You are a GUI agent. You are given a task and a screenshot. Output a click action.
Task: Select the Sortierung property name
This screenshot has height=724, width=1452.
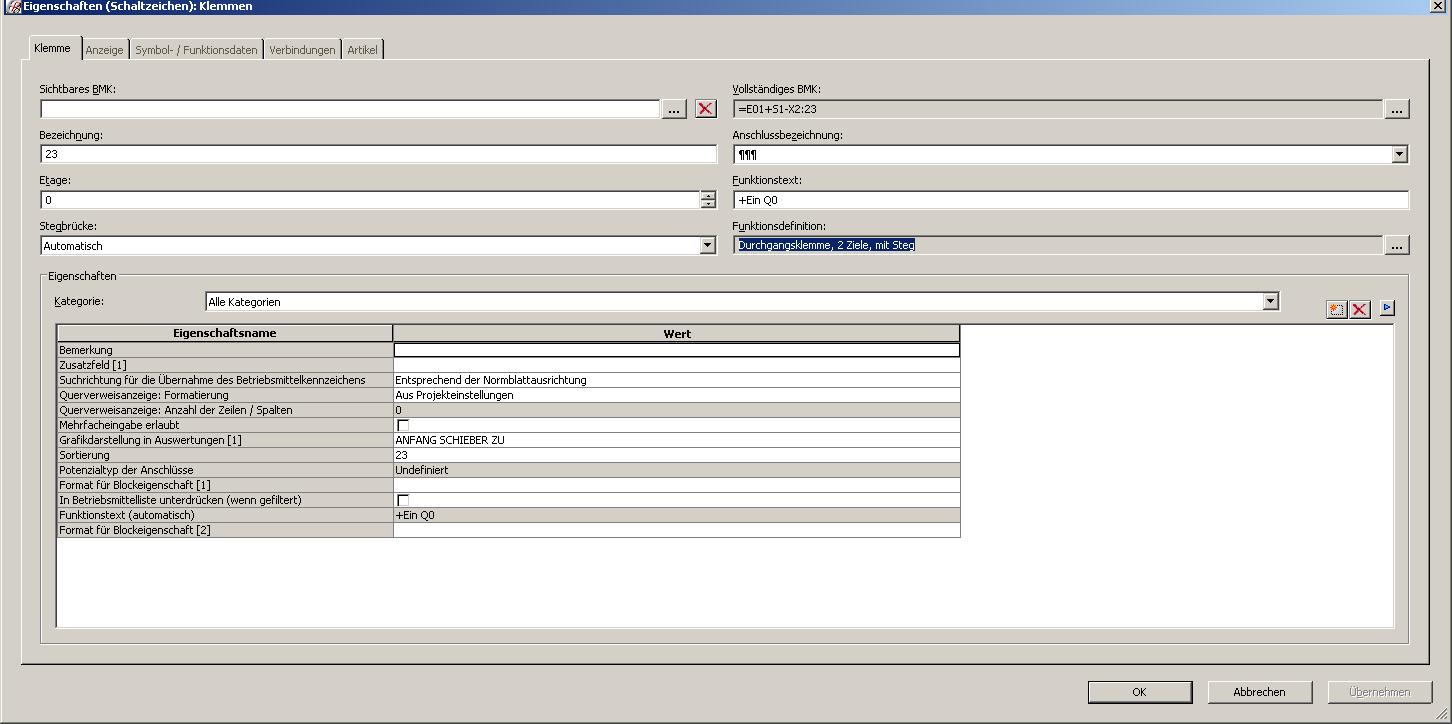tap(225, 455)
